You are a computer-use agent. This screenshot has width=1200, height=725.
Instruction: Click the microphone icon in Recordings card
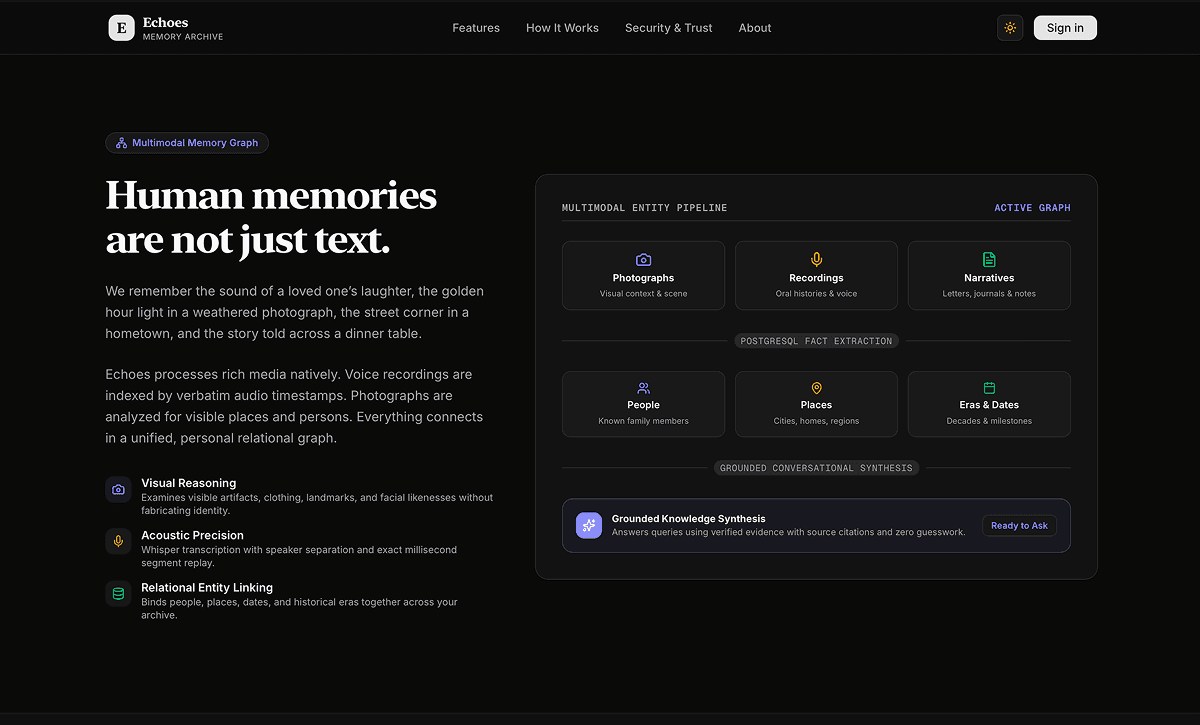click(816, 260)
